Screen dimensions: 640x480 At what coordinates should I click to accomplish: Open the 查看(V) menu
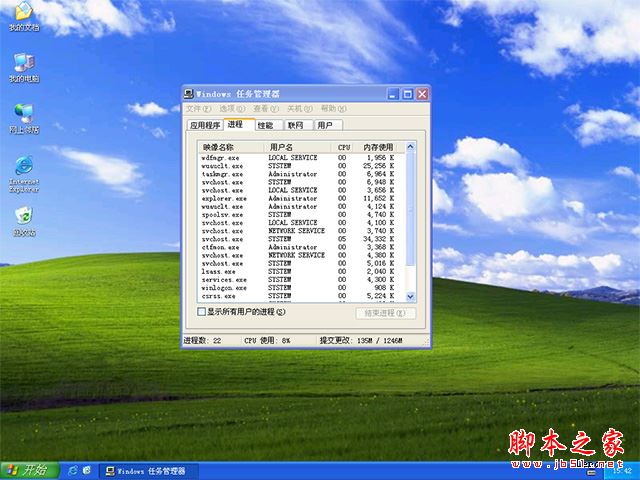pos(266,109)
